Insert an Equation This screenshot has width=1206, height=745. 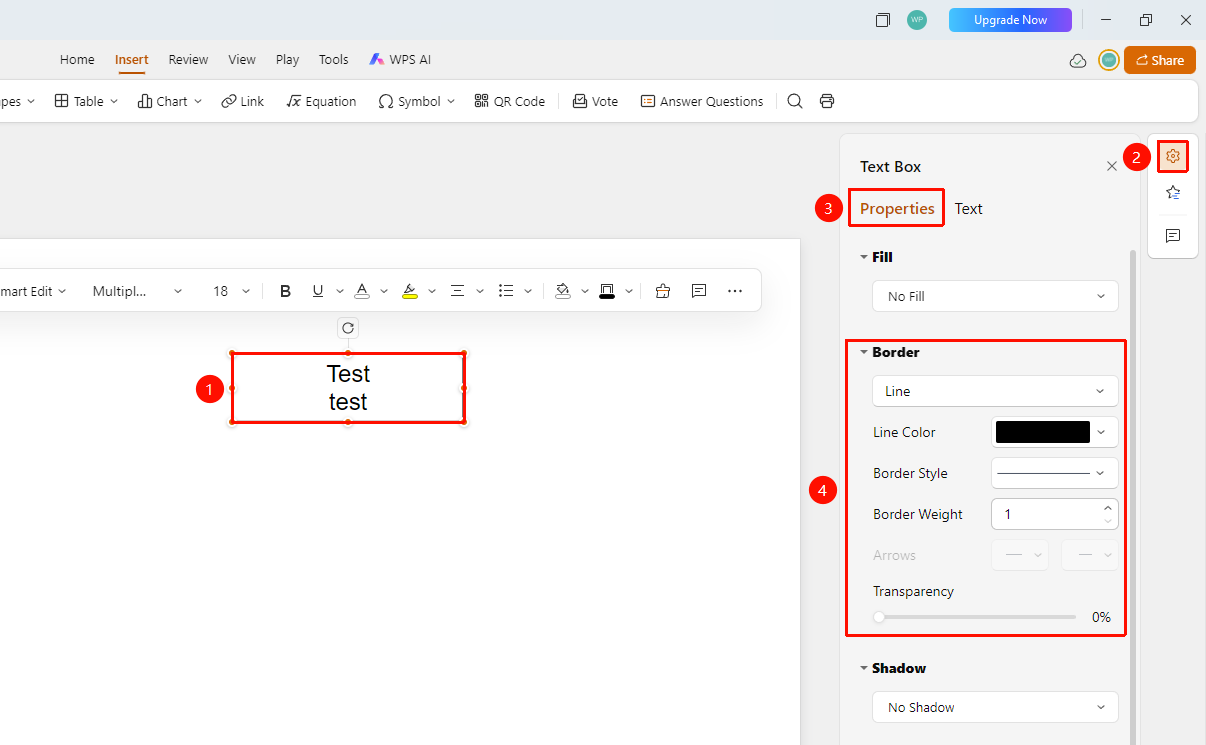click(321, 101)
